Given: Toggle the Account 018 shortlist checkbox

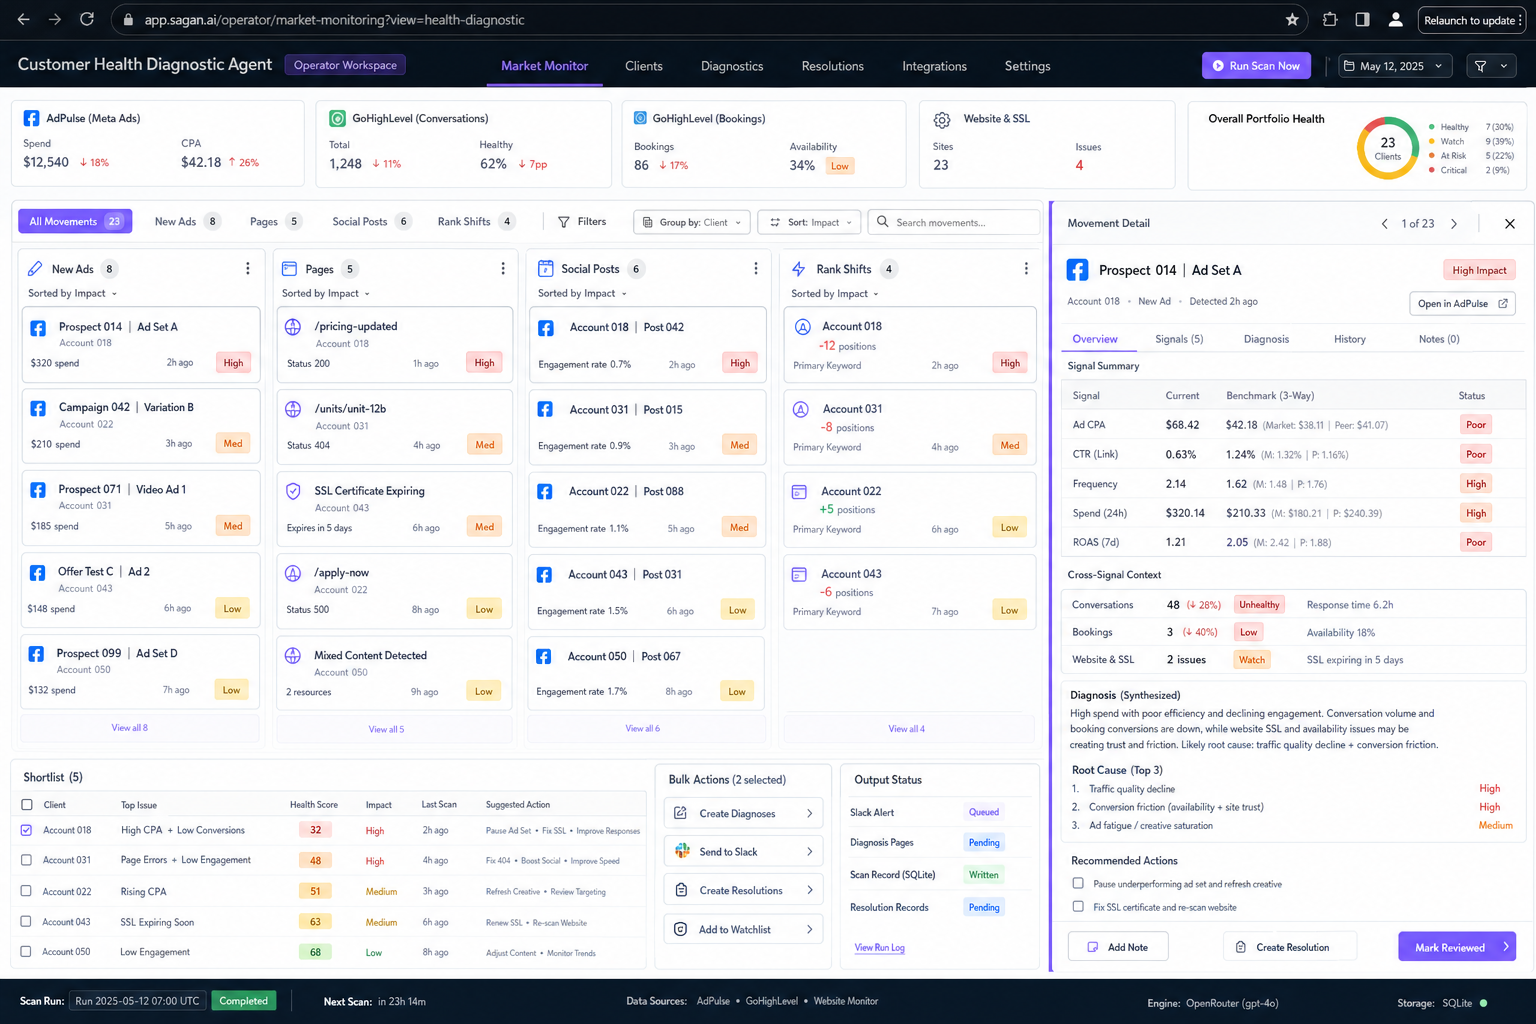Looking at the screenshot, I should (27, 830).
